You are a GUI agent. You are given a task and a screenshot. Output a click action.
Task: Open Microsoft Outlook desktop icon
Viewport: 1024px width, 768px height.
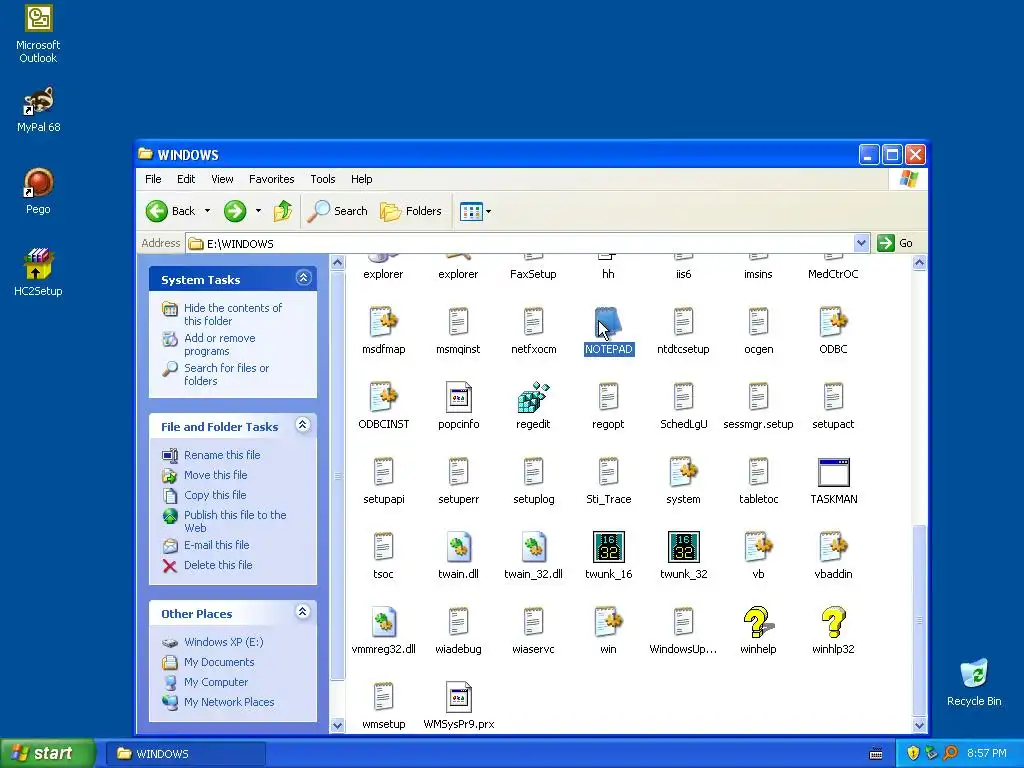38,18
